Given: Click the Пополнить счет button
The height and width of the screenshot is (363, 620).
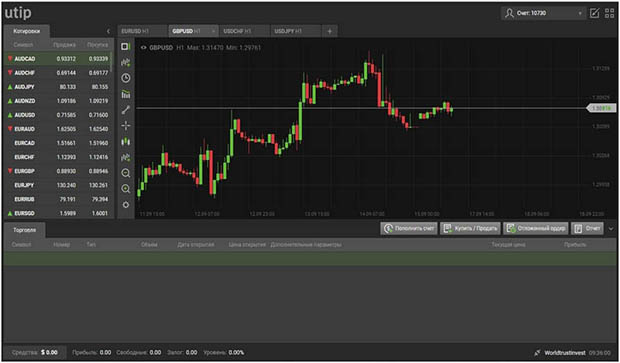Looking at the screenshot, I should pos(409,229).
